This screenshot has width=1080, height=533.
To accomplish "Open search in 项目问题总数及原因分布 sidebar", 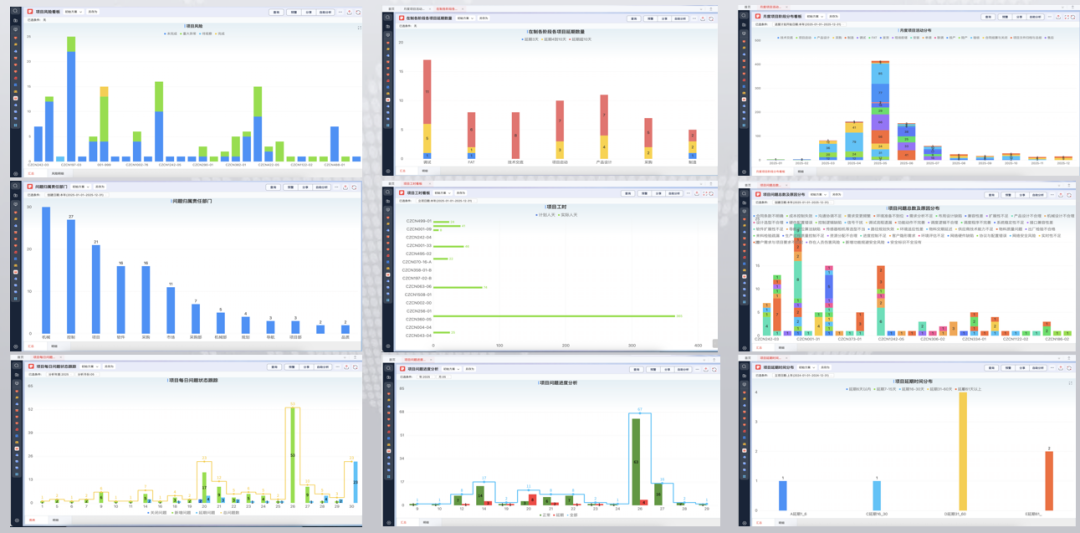I will coord(743,196).
